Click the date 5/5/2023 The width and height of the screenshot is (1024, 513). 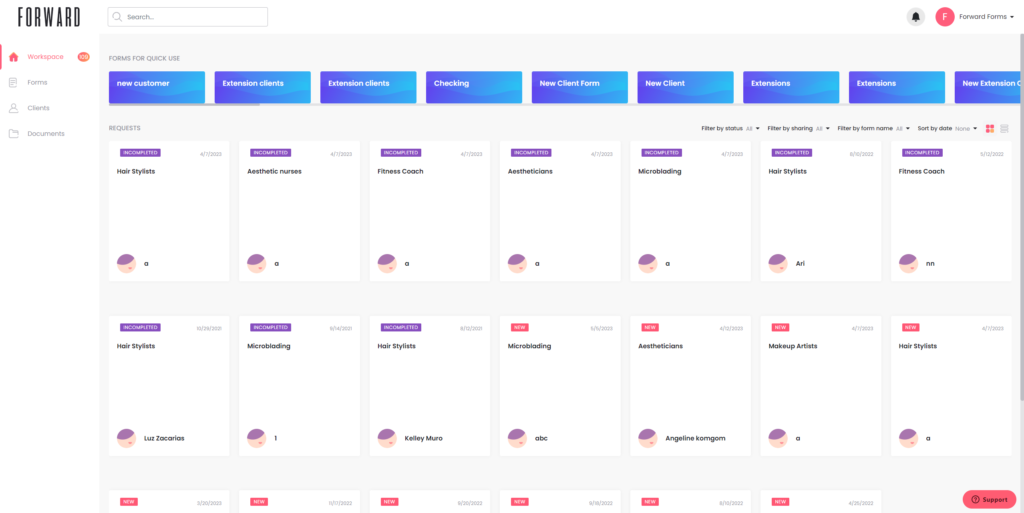[602, 329]
